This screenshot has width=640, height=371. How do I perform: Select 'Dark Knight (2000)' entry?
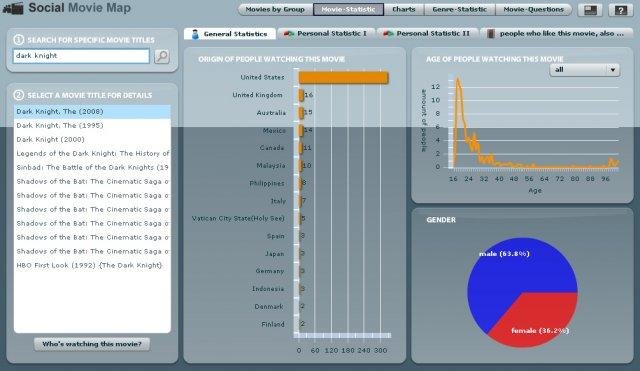(92, 140)
